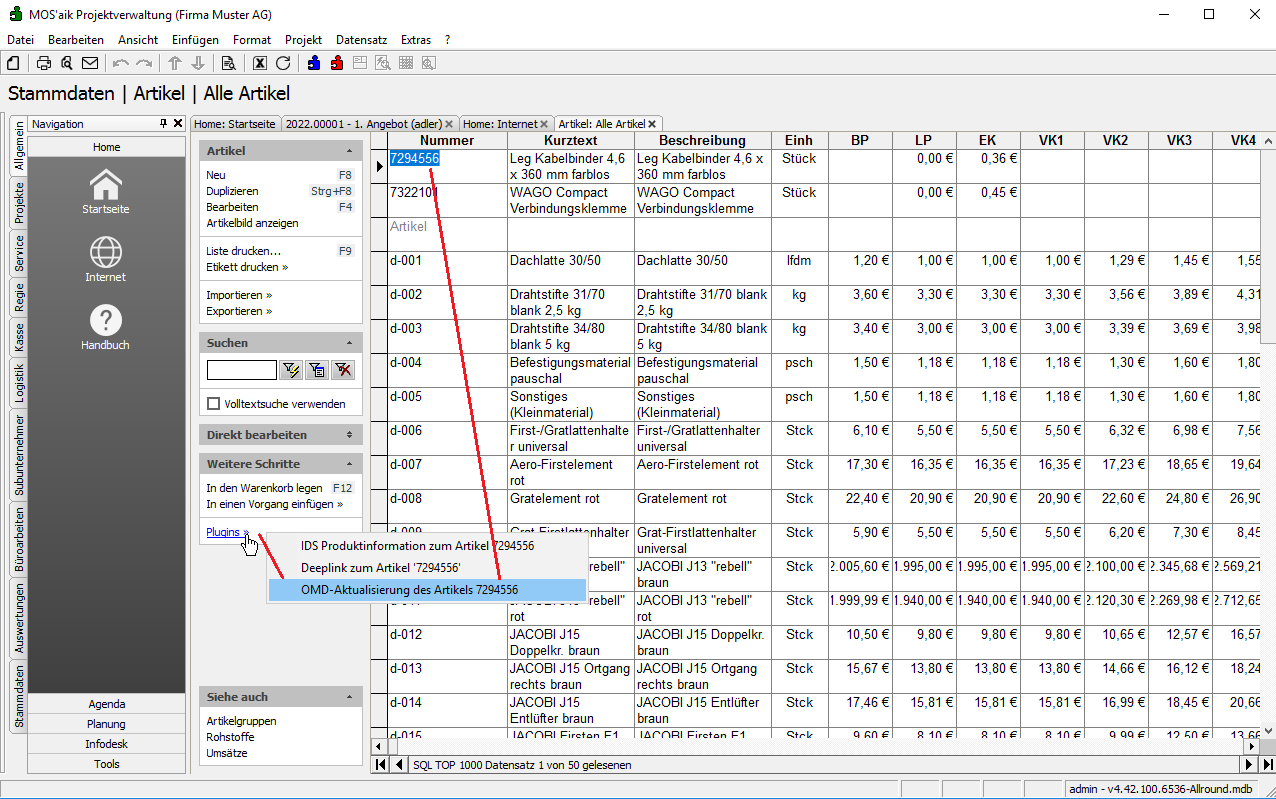Screen dimensions: 1276x799
Task: Expand the Direkt bearbeiten section
Action: point(349,435)
